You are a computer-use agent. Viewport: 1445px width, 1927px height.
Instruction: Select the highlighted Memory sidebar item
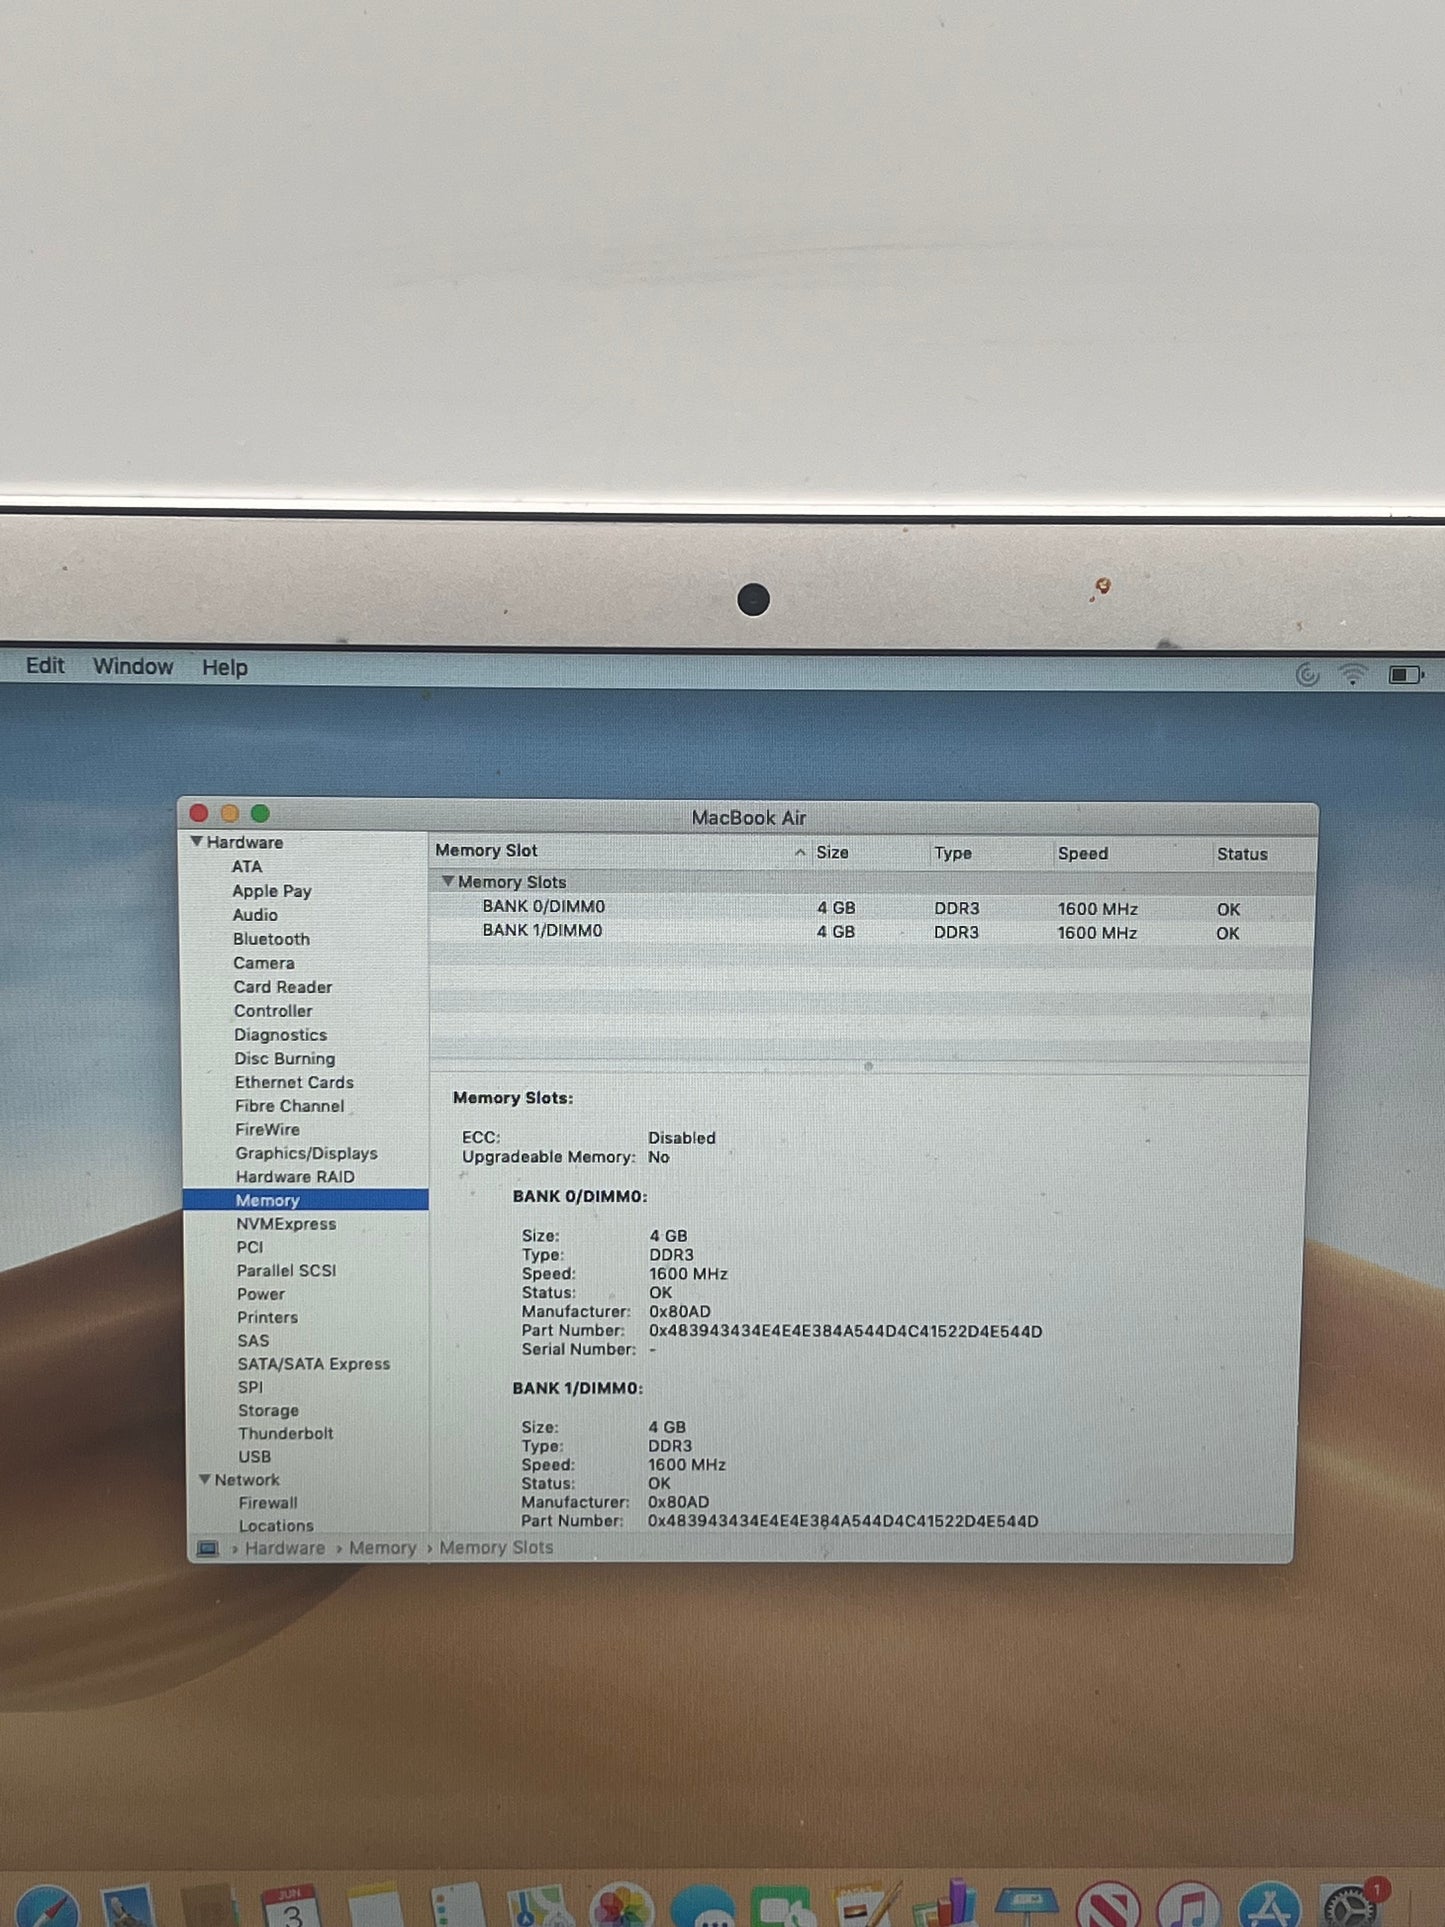tap(306, 1200)
